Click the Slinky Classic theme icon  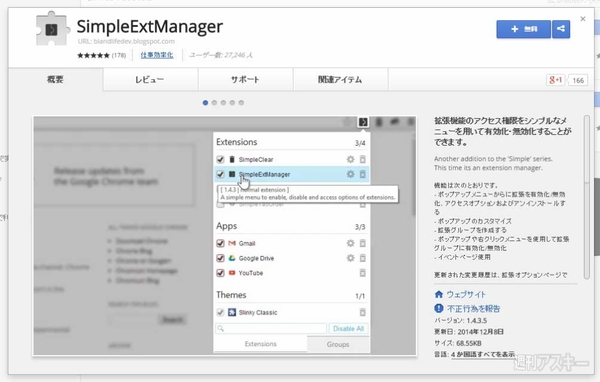coord(232,312)
